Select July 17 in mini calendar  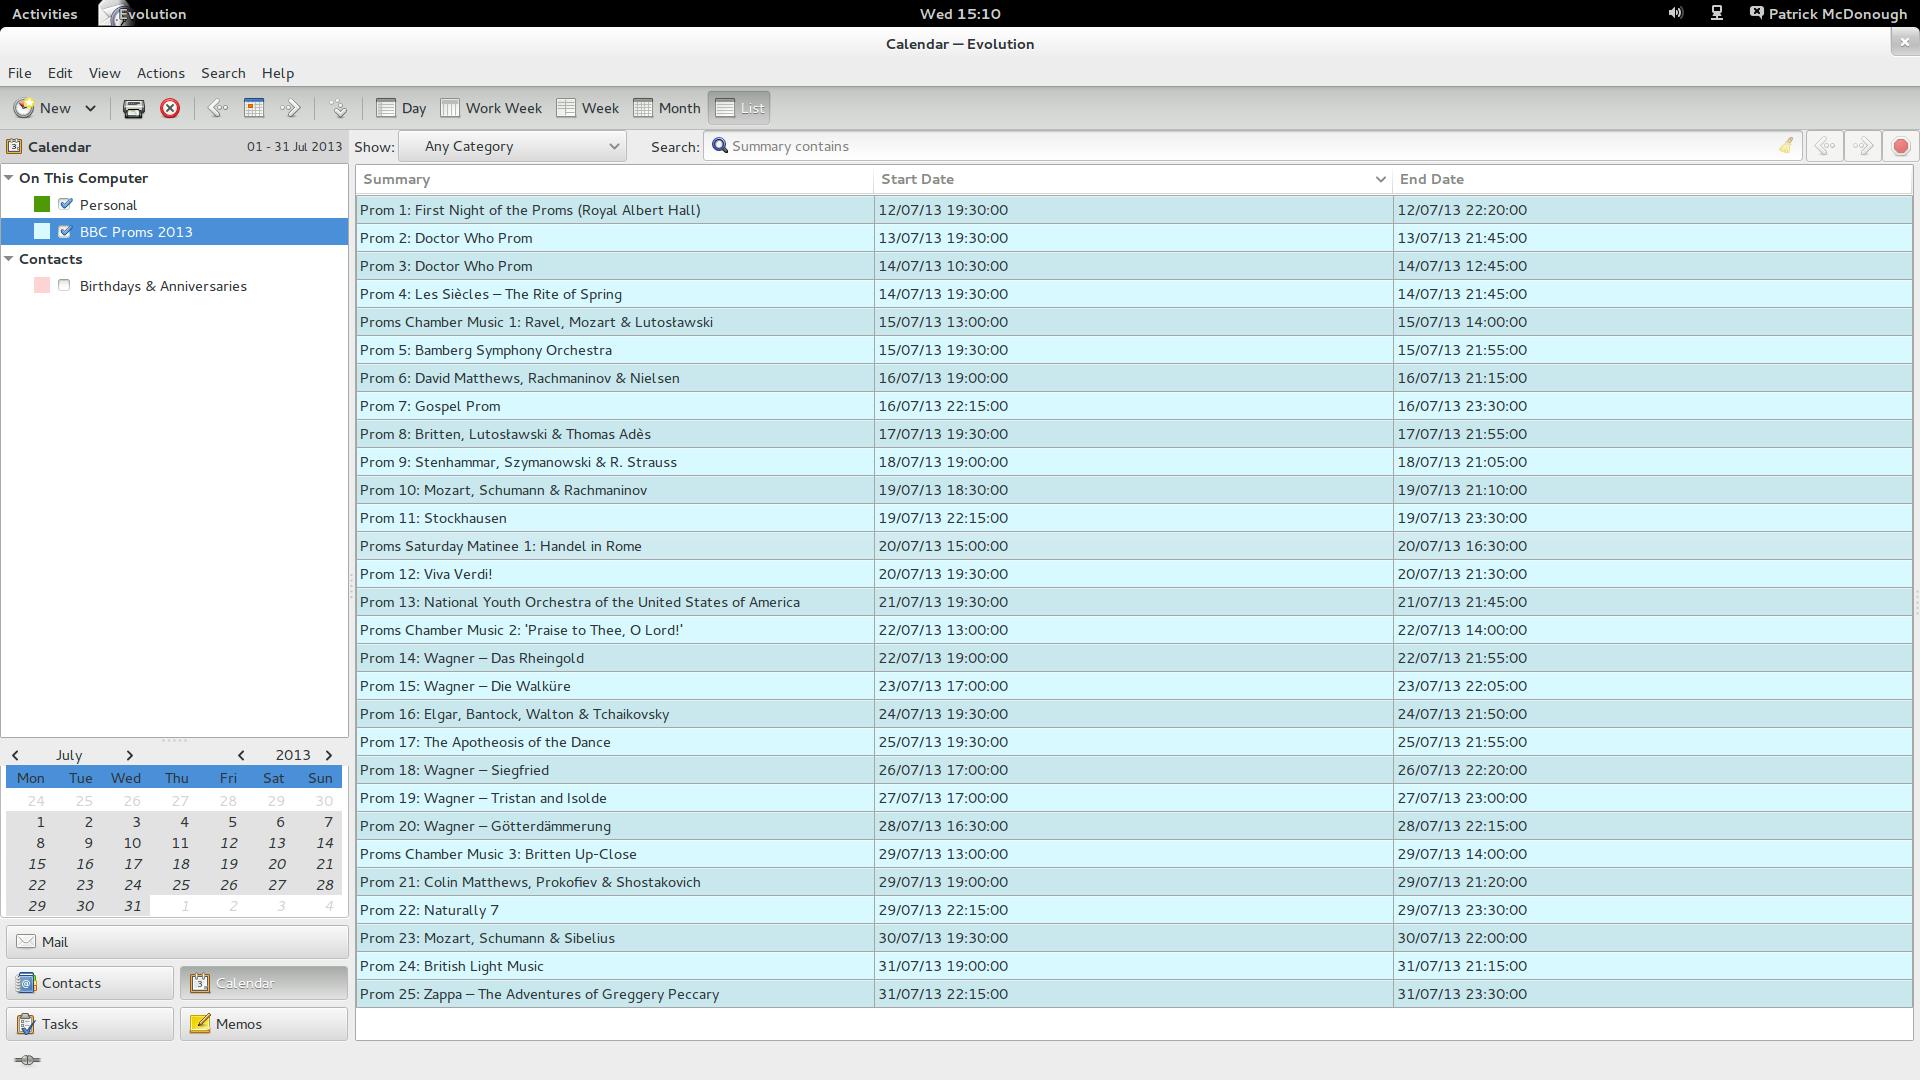click(133, 864)
